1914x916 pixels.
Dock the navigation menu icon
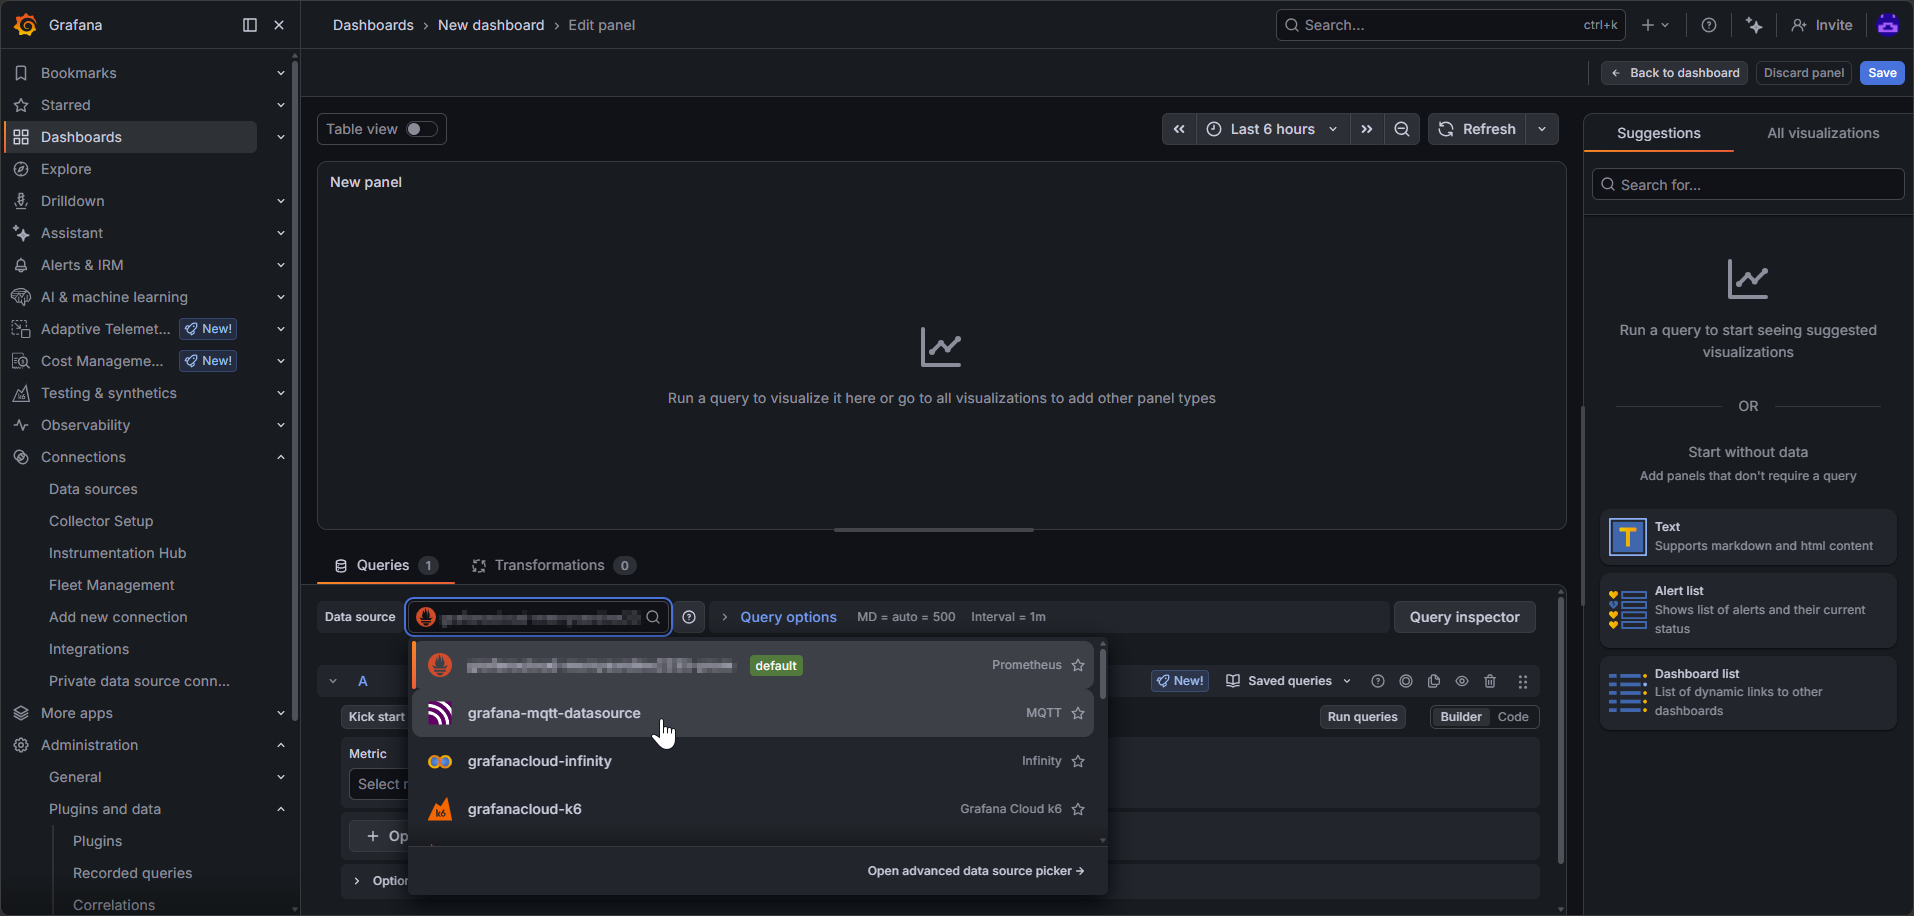pos(250,25)
